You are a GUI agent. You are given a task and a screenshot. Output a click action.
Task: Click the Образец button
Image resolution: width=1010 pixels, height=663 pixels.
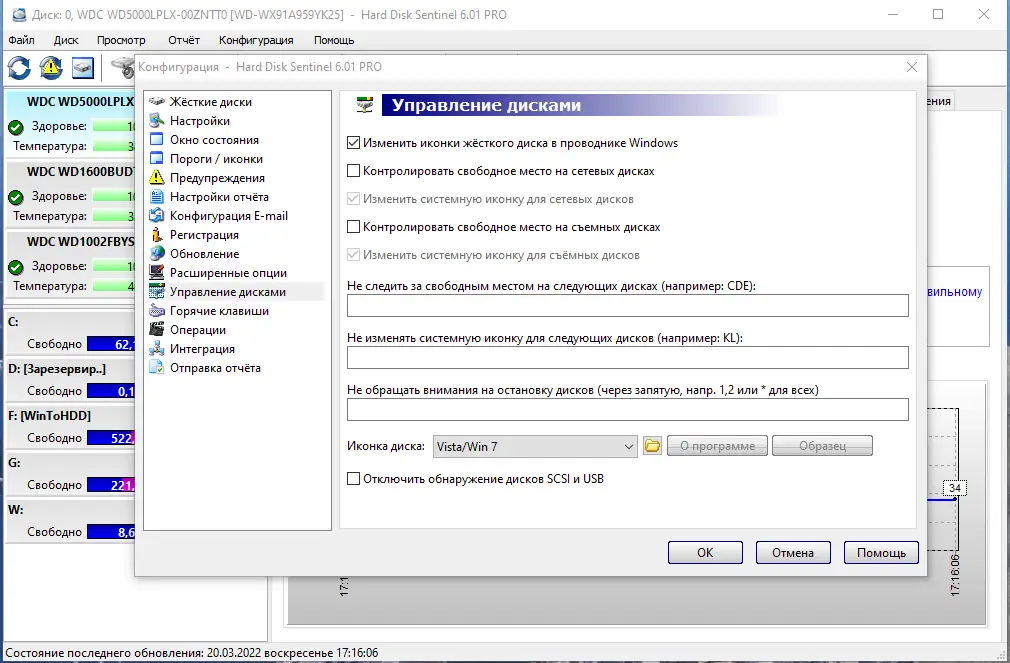823,446
